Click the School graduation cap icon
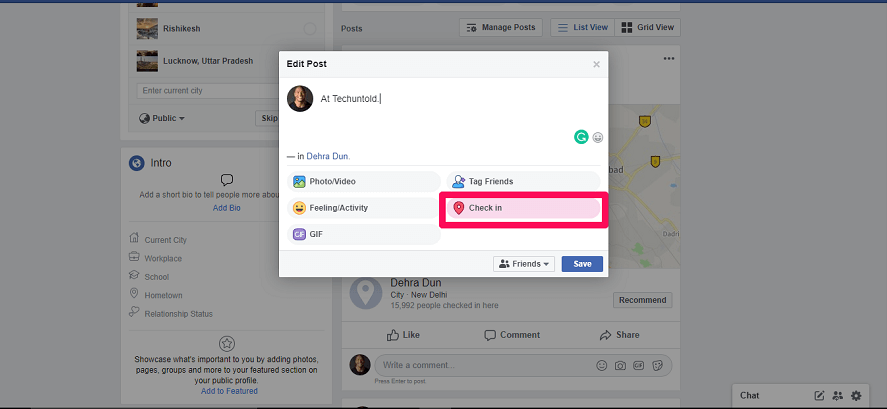 coord(134,274)
